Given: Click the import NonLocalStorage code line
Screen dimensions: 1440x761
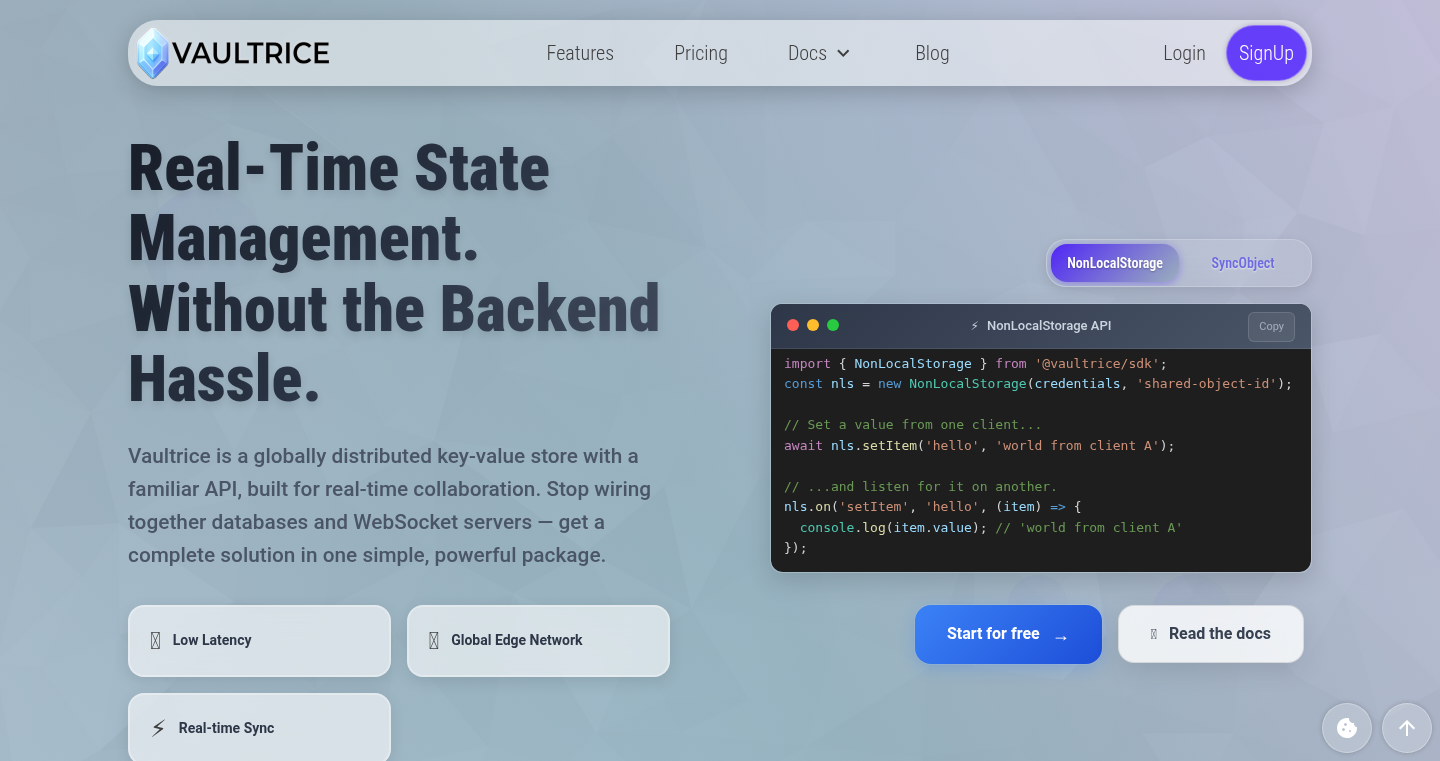Looking at the screenshot, I should point(975,363).
